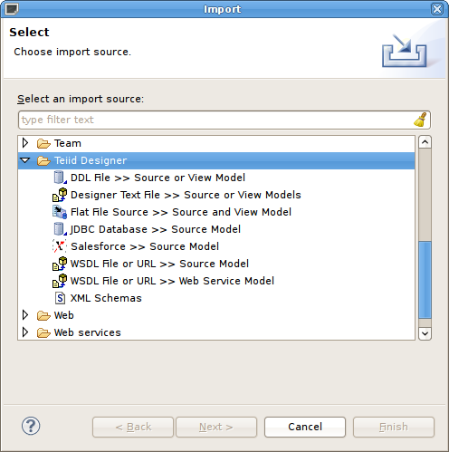Click the XML Schemas S icon
449x452 pixels.
click(60, 298)
